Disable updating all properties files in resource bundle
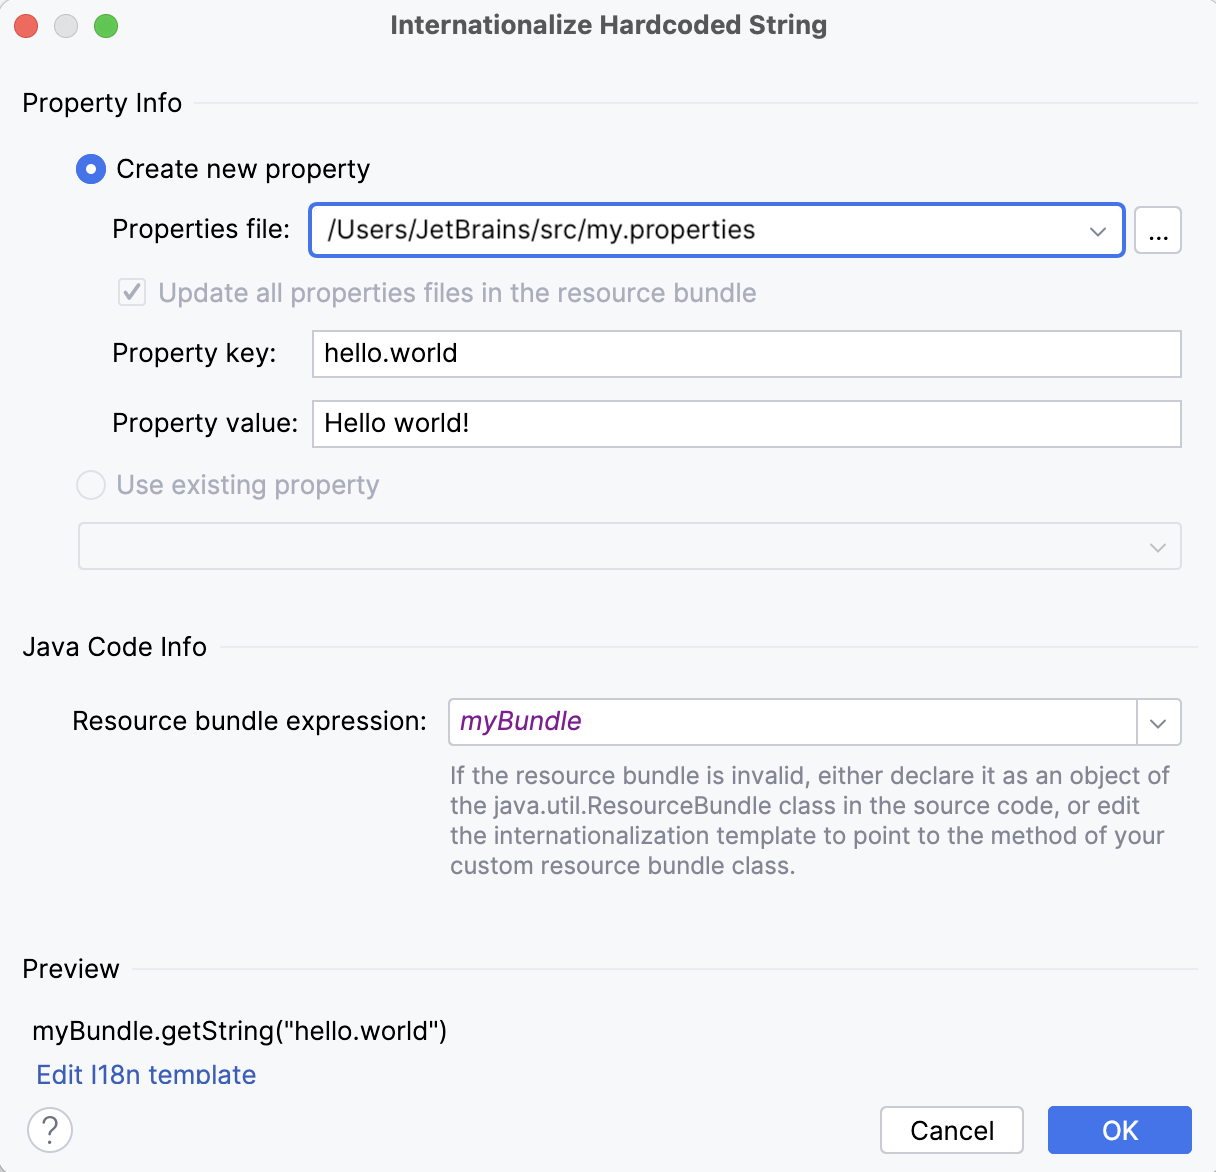1216x1172 pixels. [x=131, y=292]
